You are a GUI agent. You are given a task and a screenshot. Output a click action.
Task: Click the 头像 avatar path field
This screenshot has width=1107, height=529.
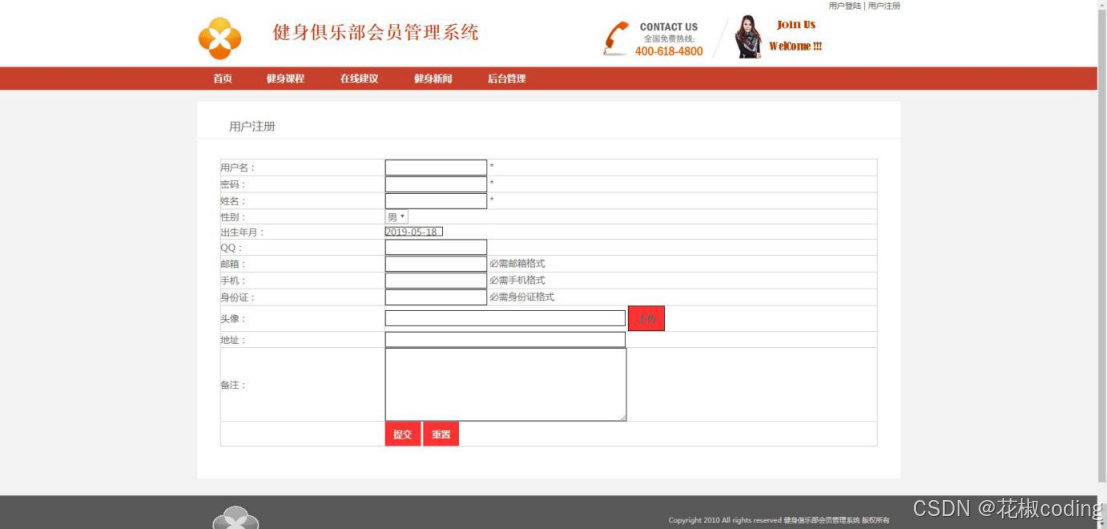coord(505,319)
